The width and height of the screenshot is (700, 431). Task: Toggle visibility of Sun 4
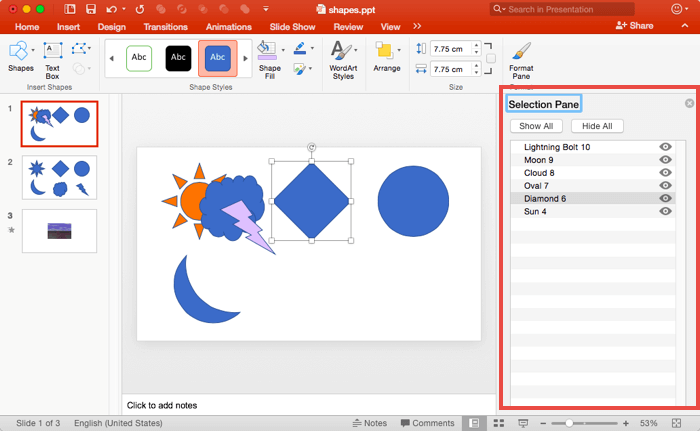tap(665, 211)
